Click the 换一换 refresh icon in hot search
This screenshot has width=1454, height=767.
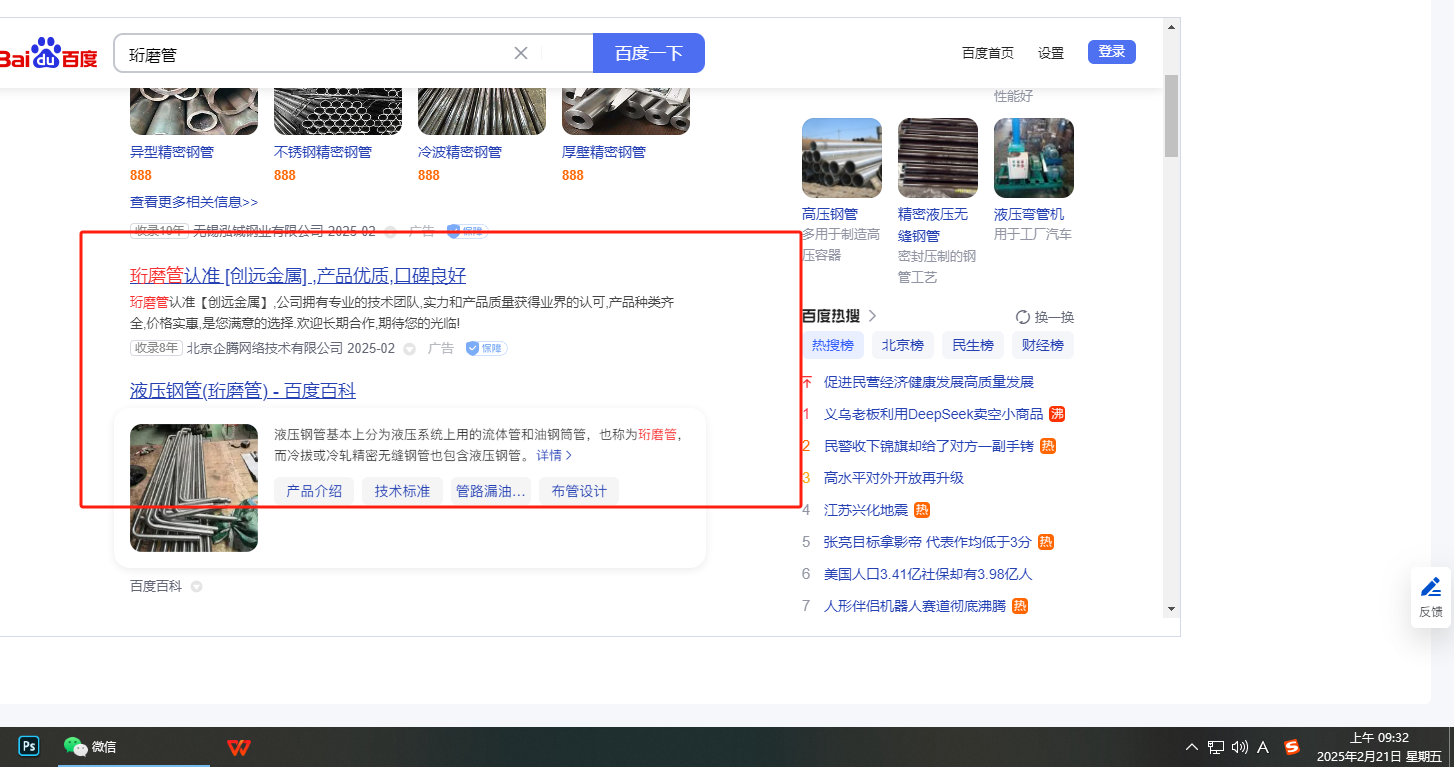[1022, 317]
